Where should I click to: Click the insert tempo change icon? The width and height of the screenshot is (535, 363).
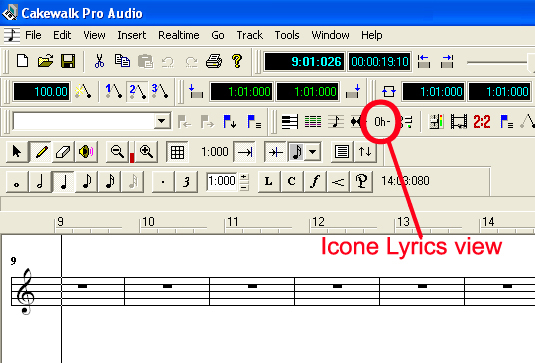83,91
